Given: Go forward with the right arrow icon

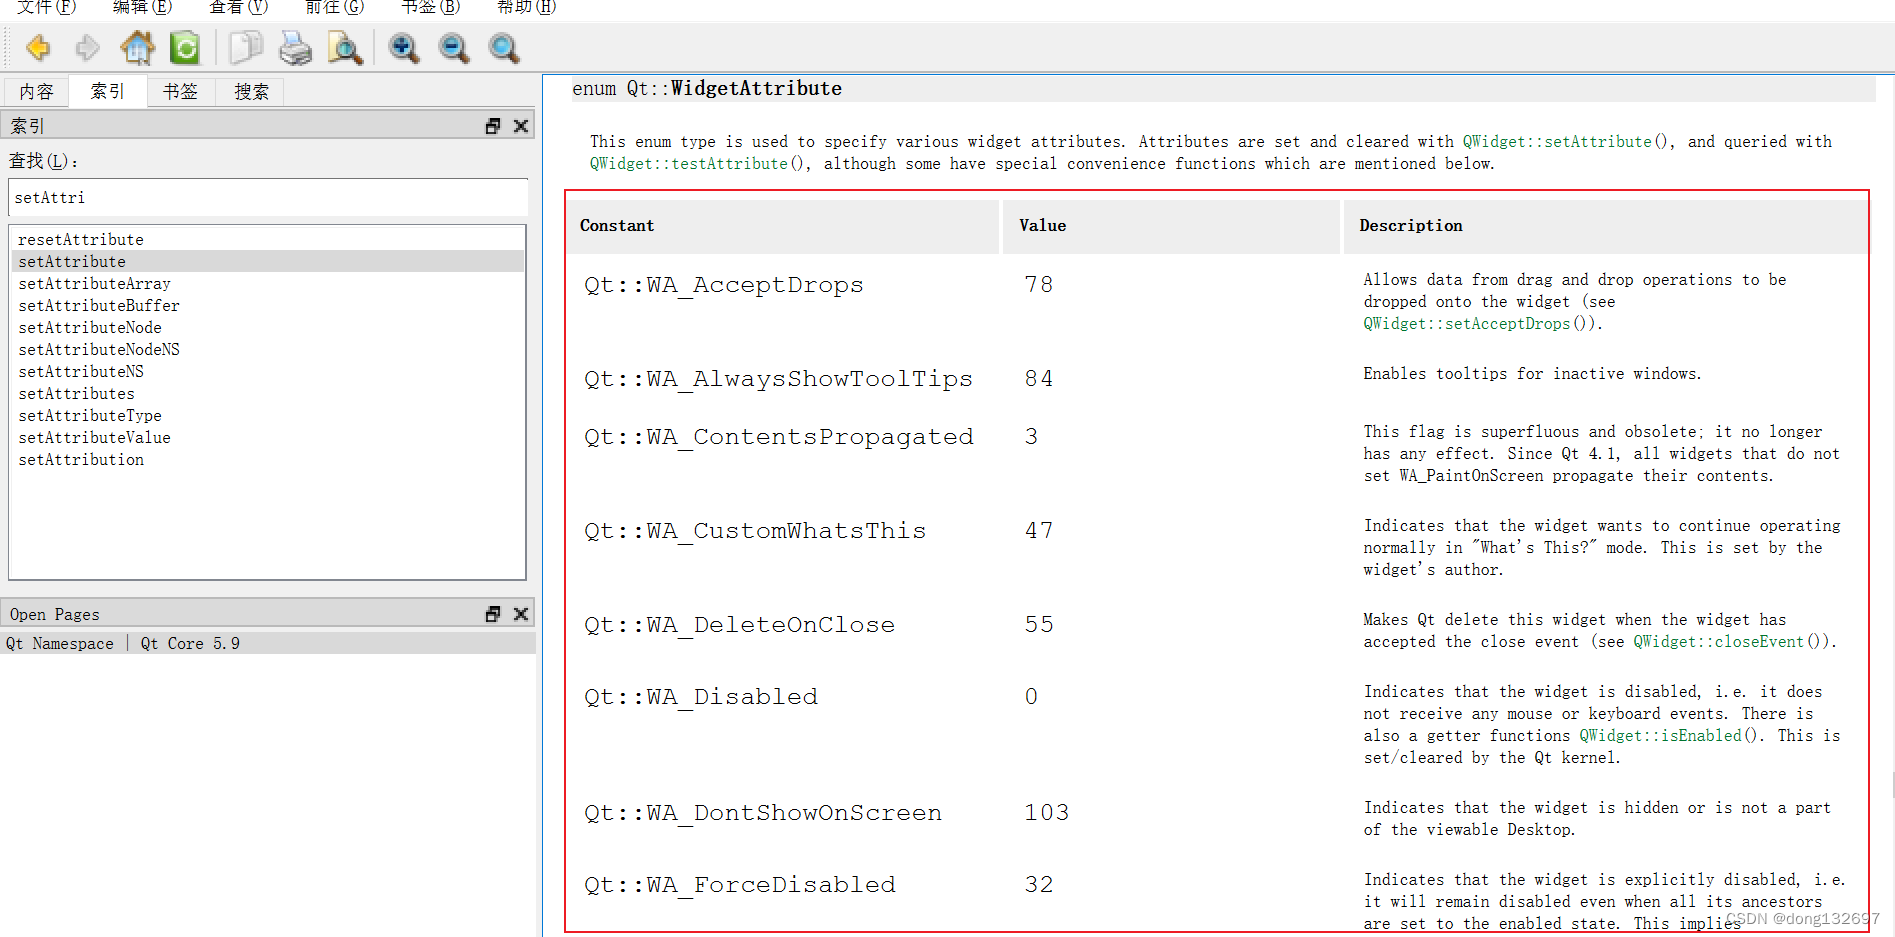Looking at the screenshot, I should [x=88, y=47].
